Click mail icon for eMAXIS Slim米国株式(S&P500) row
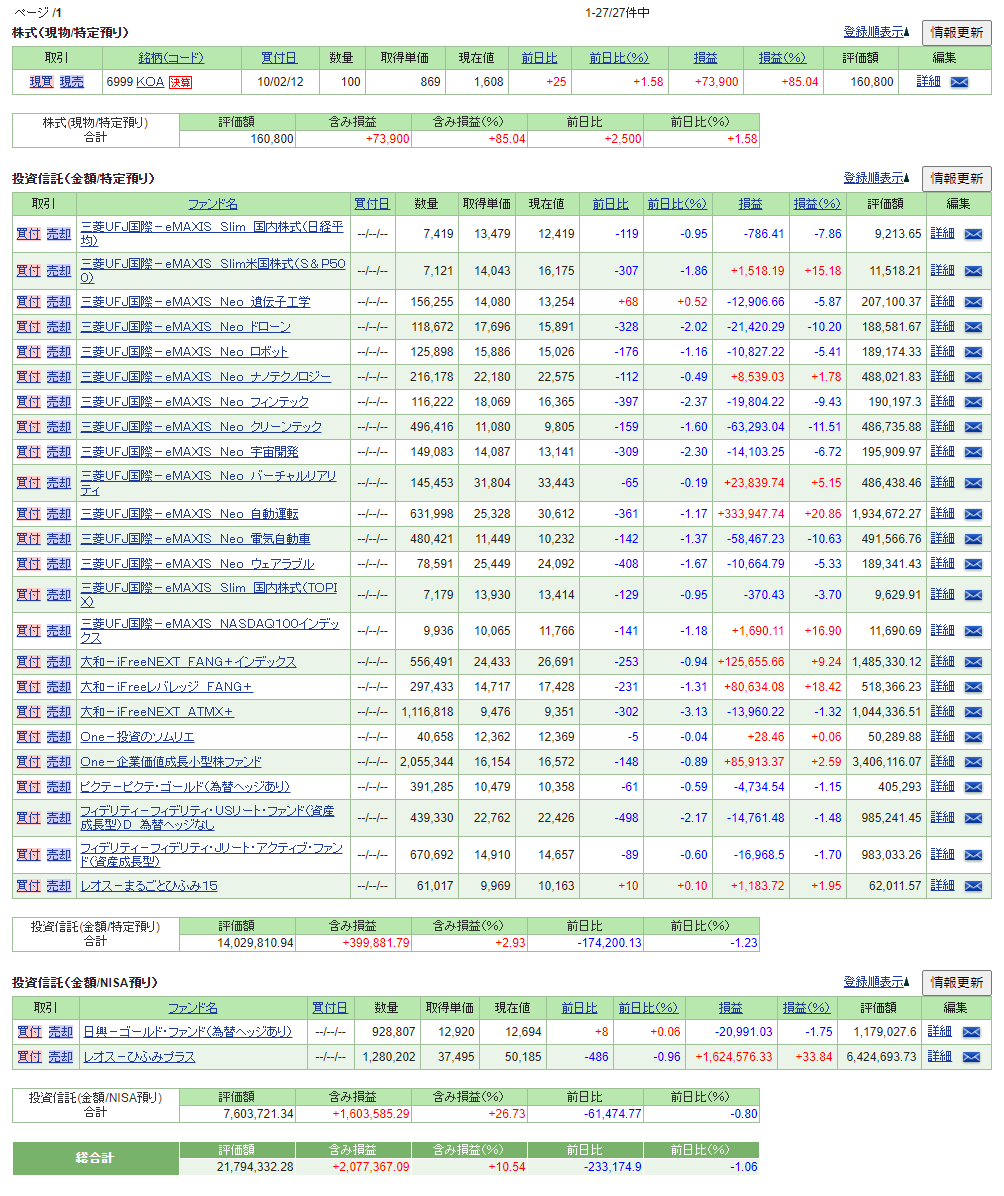1004x1196 pixels. pyautogui.click(x=973, y=271)
